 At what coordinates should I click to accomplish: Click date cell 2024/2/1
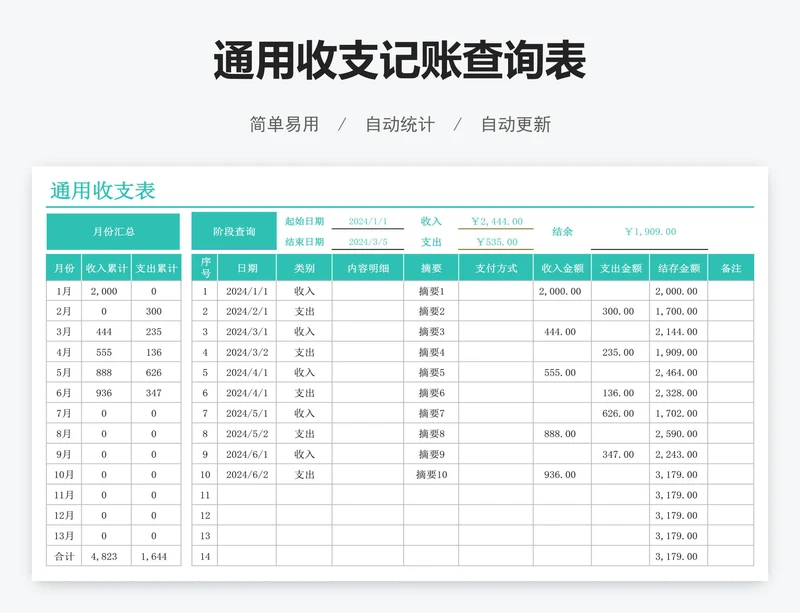pos(247,311)
